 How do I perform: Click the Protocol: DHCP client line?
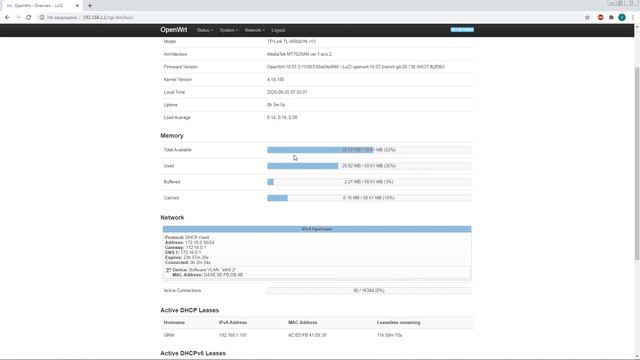click(x=187, y=237)
